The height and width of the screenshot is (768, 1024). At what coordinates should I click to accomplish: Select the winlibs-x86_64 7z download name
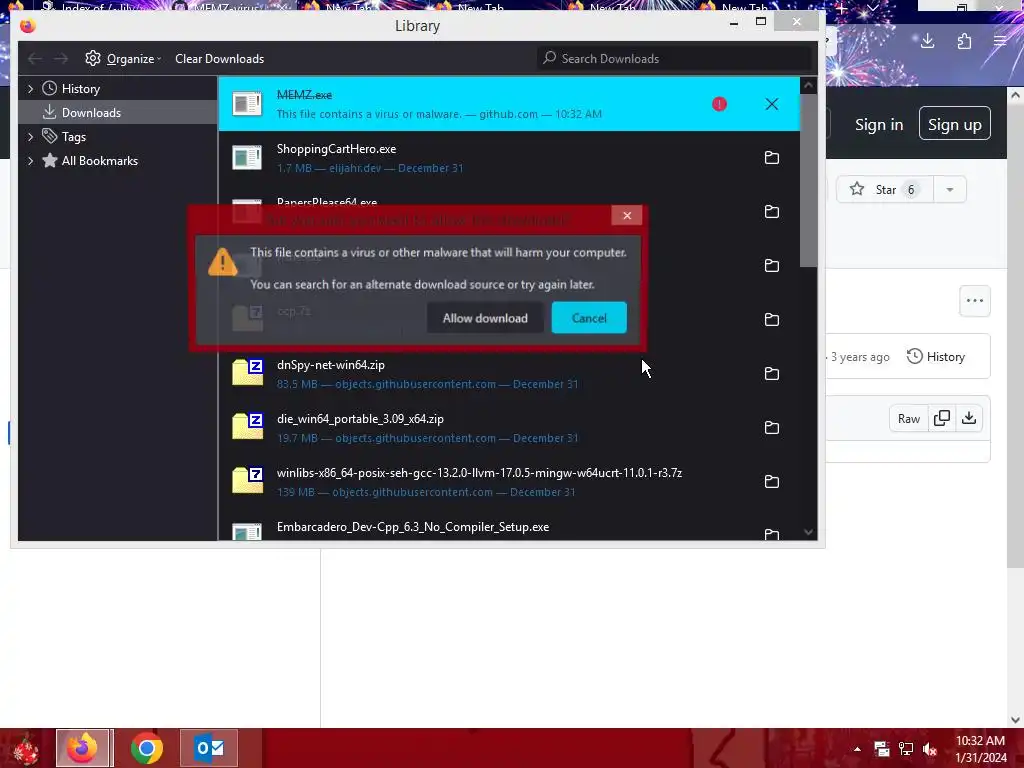point(479,473)
